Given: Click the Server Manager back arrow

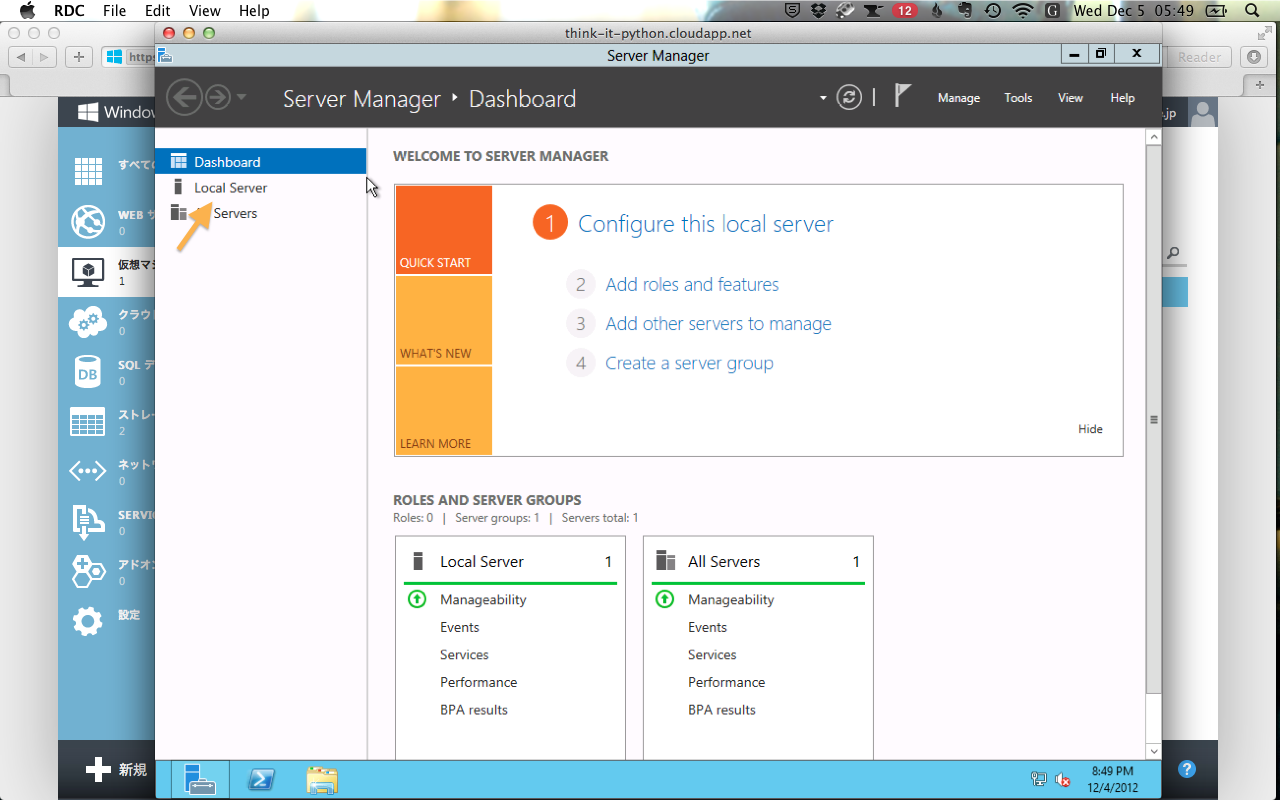Looking at the screenshot, I should [184, 97].
